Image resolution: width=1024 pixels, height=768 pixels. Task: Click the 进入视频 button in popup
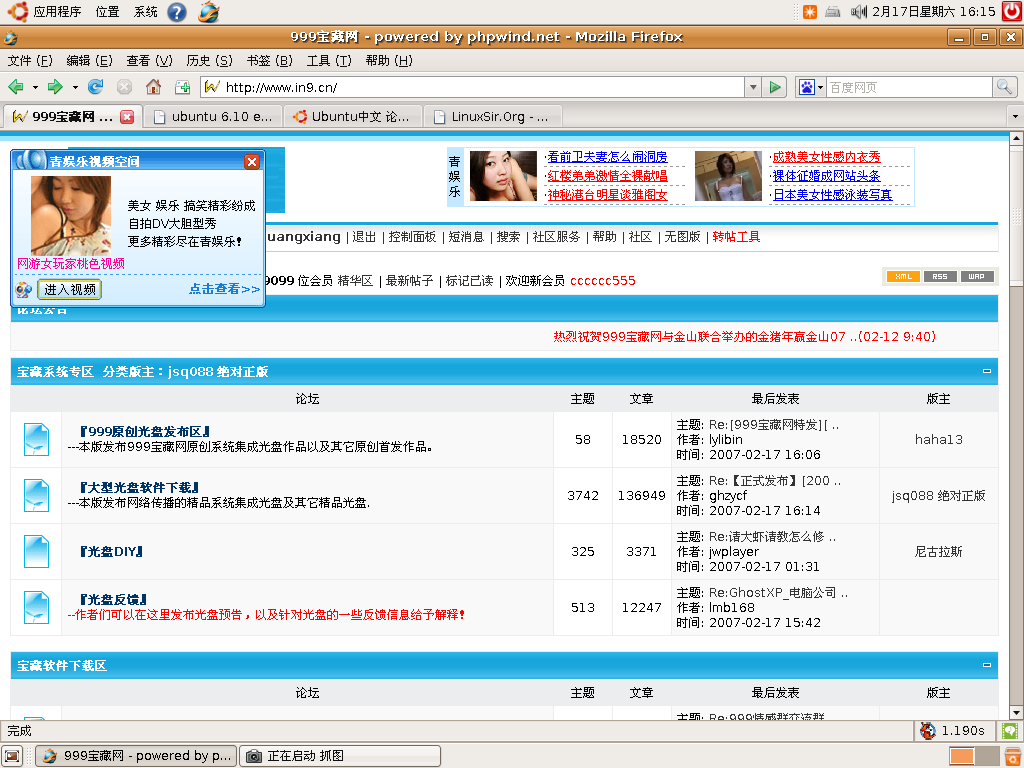[70, 289]
